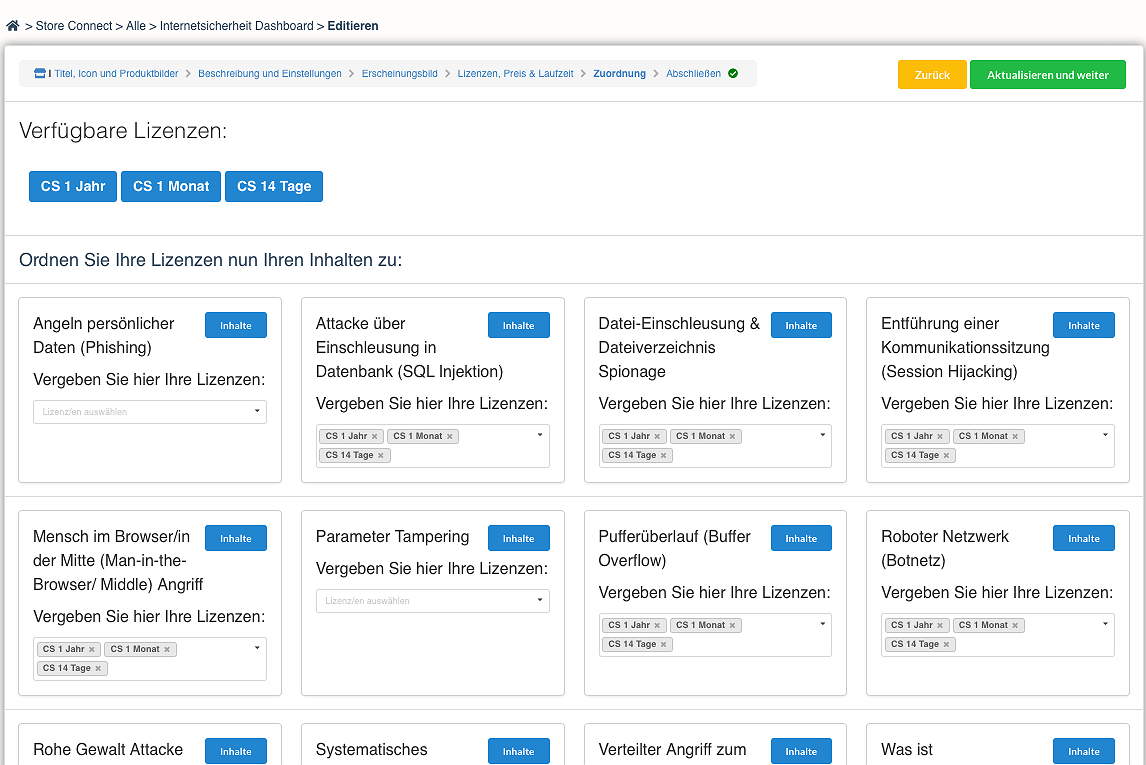Go to Beschreibung und Einstellungen step
1146x765 pixels.
(269, 74)
